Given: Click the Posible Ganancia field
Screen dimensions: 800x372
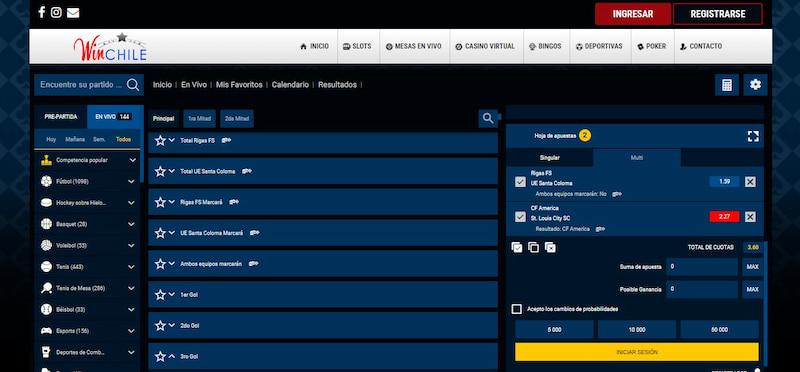Looking at the screenshot, I should click(702, 289).
